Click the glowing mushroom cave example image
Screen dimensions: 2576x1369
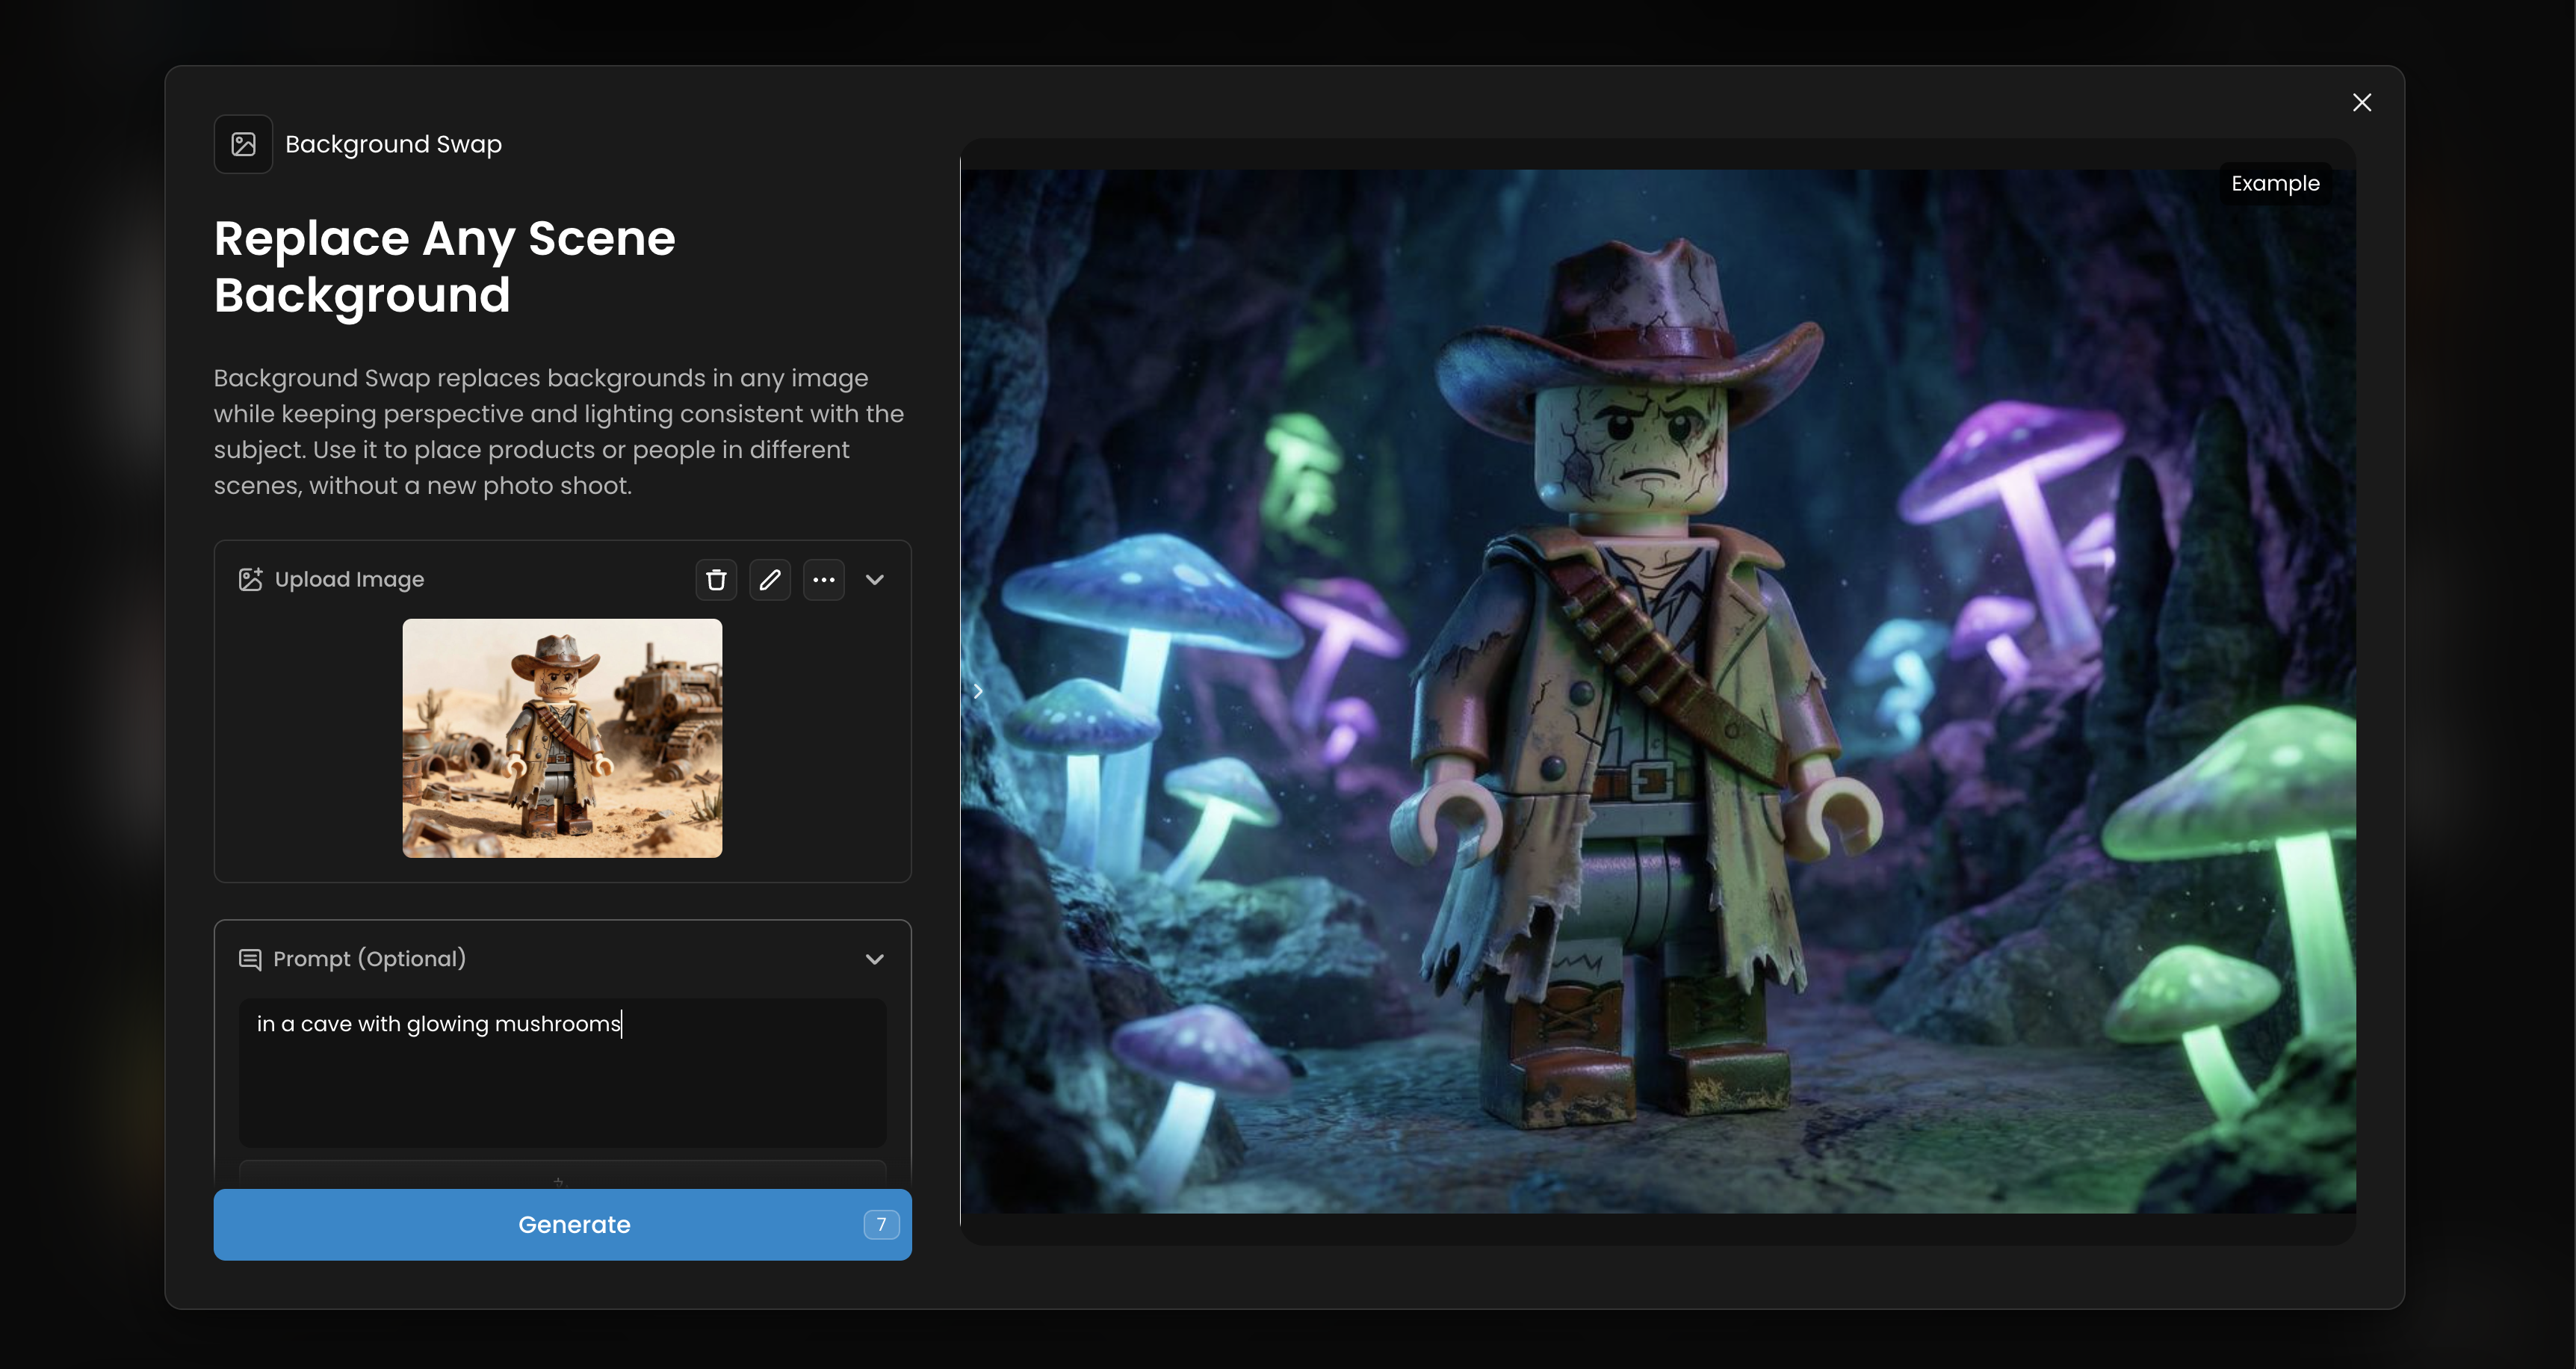coord(1657,691)
